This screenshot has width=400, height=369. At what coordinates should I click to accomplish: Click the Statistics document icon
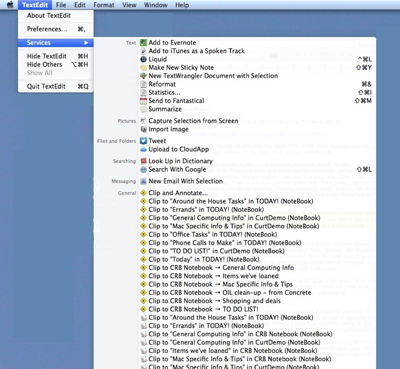pos(143,92)
